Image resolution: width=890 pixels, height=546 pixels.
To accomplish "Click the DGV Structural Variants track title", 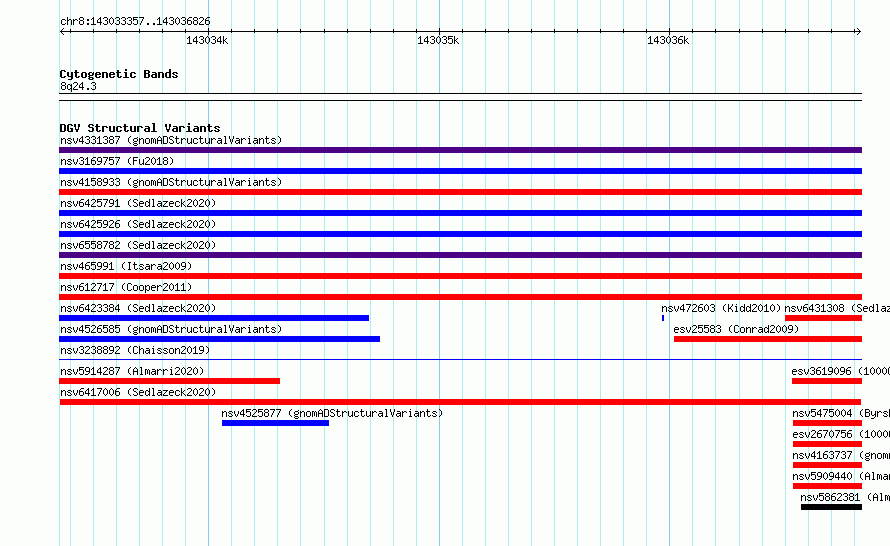I will point(140,128).
